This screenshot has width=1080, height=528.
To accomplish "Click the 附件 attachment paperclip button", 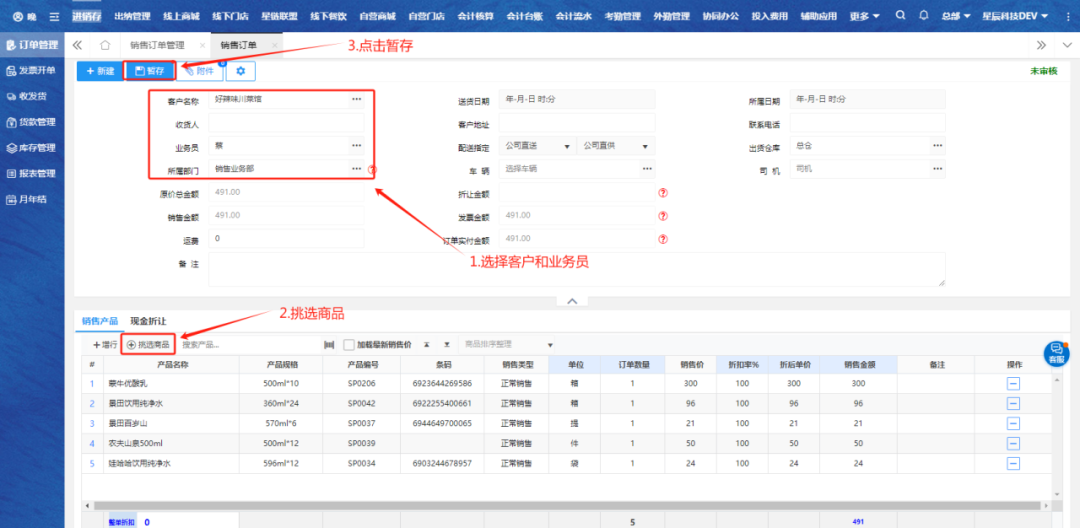I will (x=200, y=71).
